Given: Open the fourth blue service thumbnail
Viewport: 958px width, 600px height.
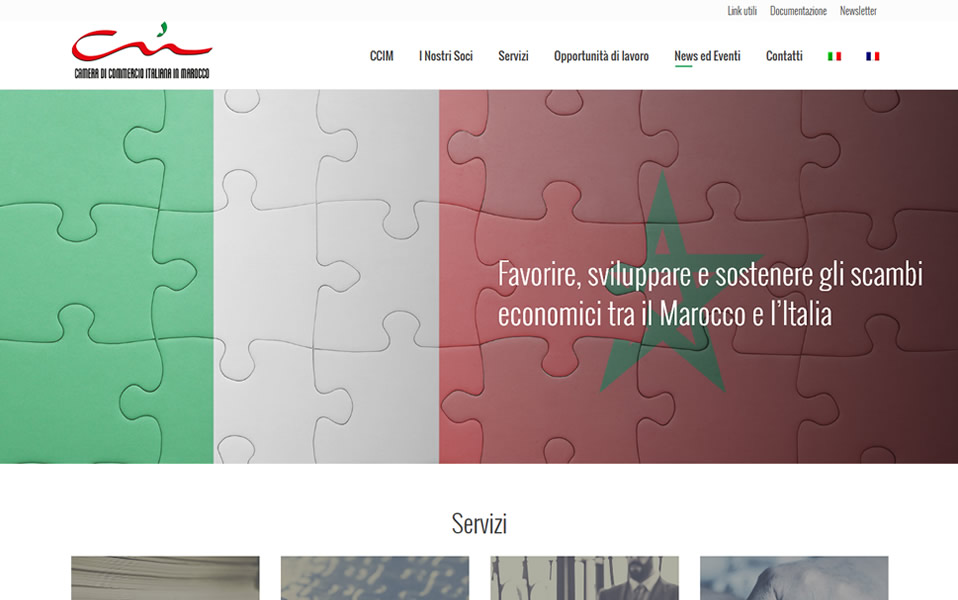Looking at the screenshot, I should (x=794, y=578).
